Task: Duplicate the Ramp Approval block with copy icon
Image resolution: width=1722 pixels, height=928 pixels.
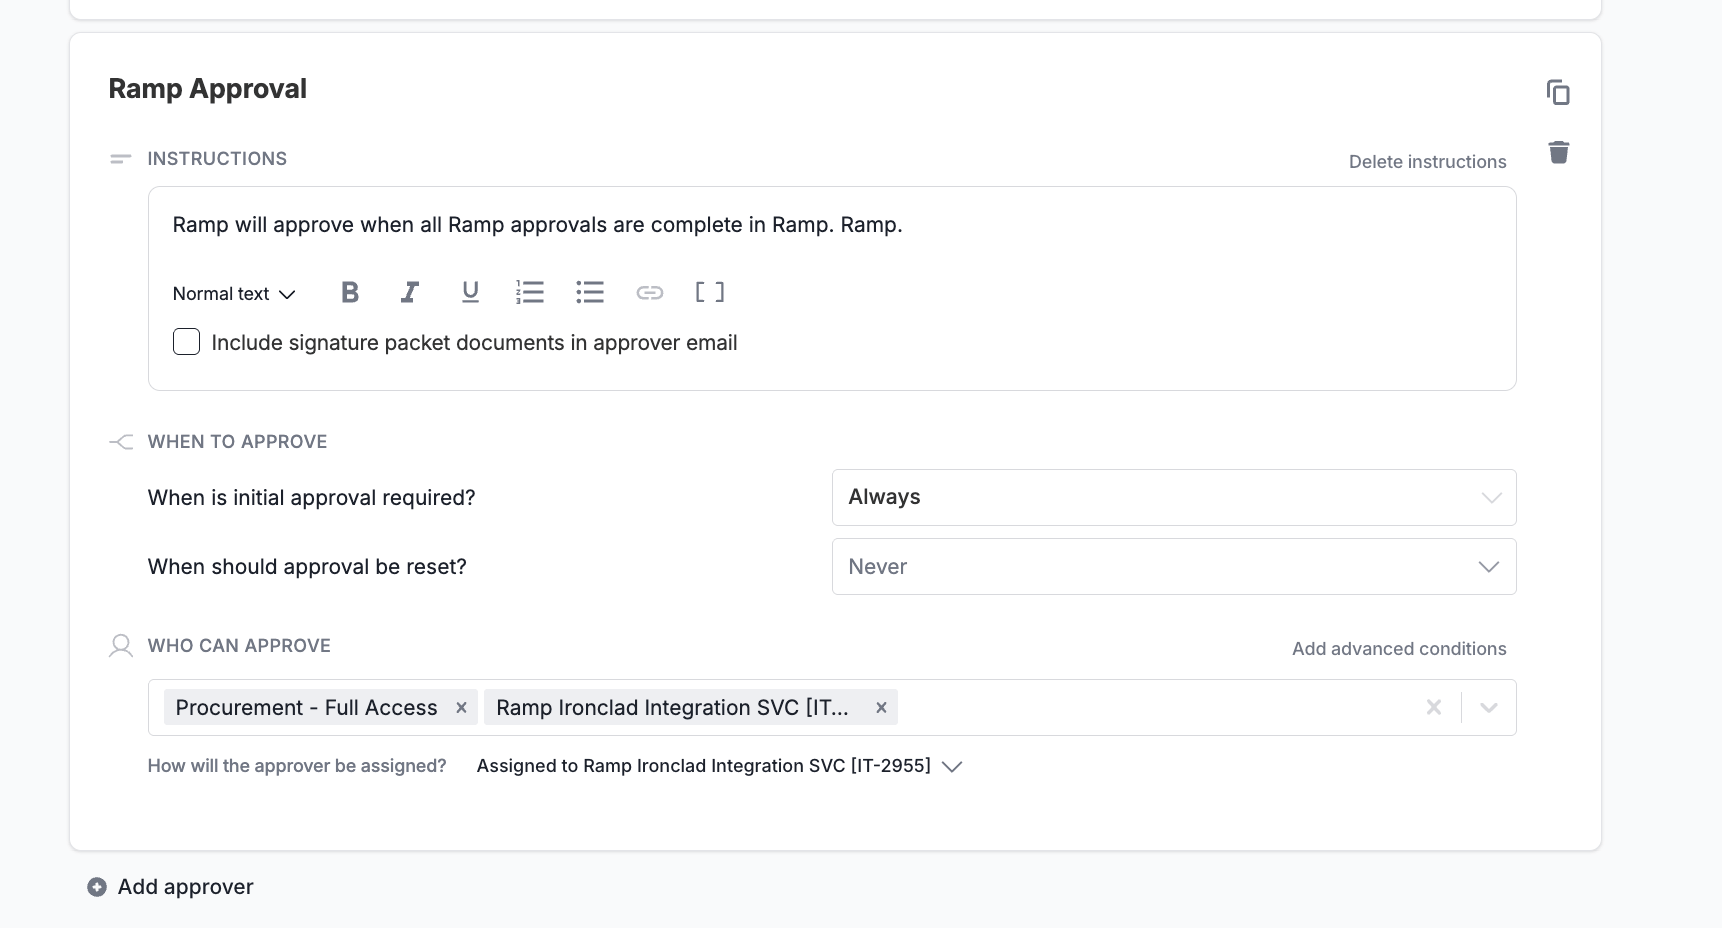Action: coord(1558,92)
